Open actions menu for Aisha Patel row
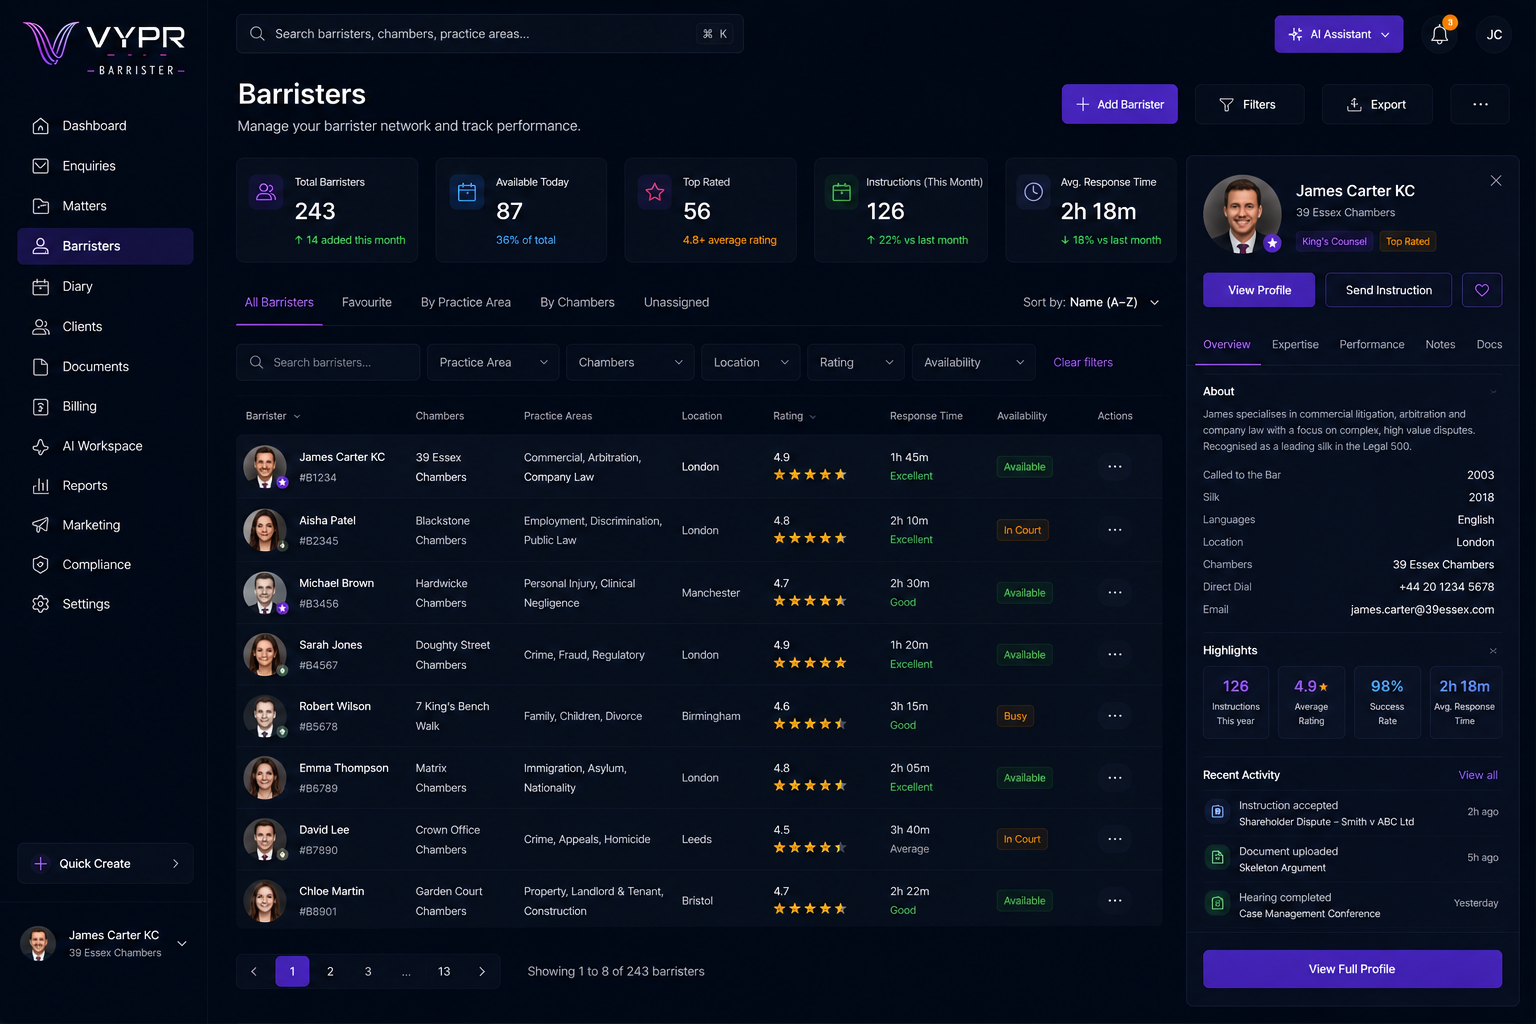Image resolution: width=1536 pixels, height=1024 pixels. [x=1115, y=530]
